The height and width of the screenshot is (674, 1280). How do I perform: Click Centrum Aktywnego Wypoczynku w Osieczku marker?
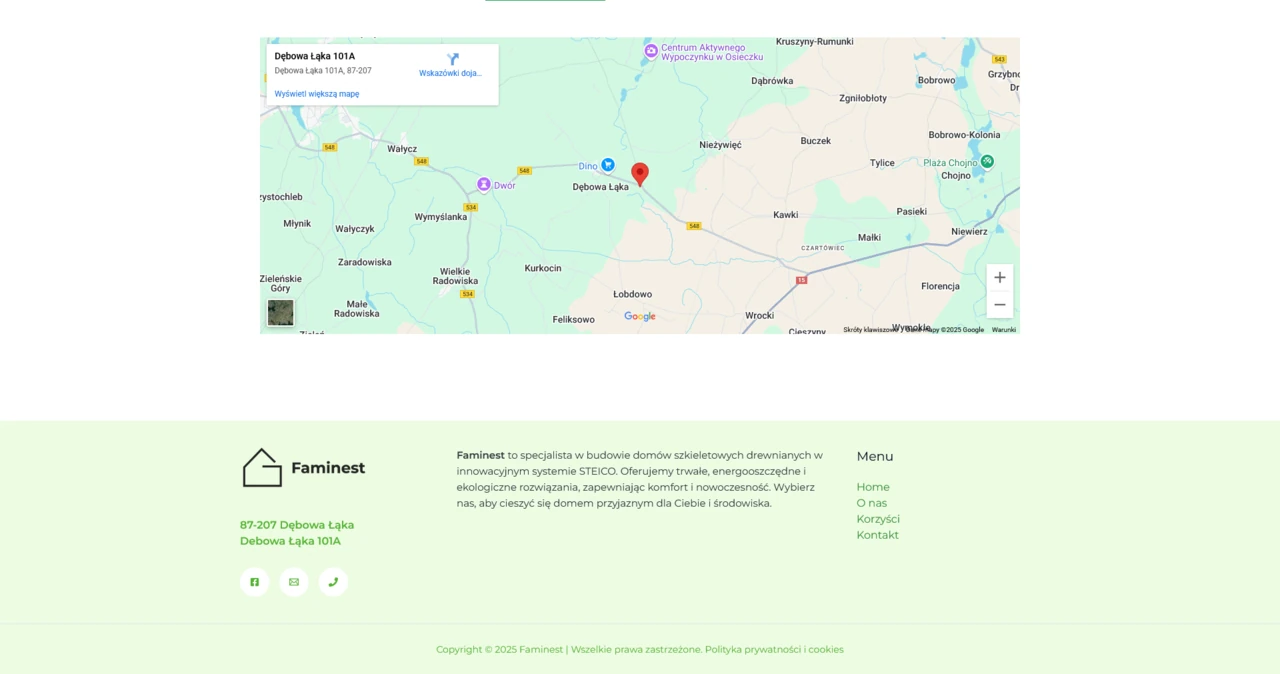point(651,51)
